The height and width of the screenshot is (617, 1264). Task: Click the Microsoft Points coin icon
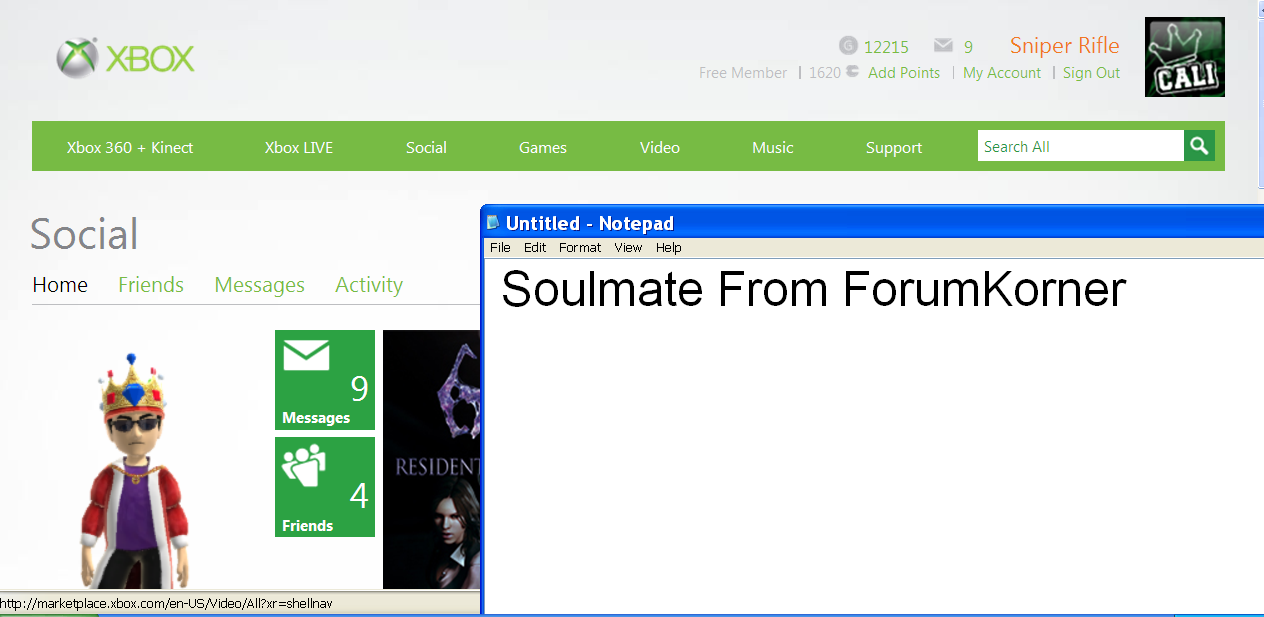852,72
